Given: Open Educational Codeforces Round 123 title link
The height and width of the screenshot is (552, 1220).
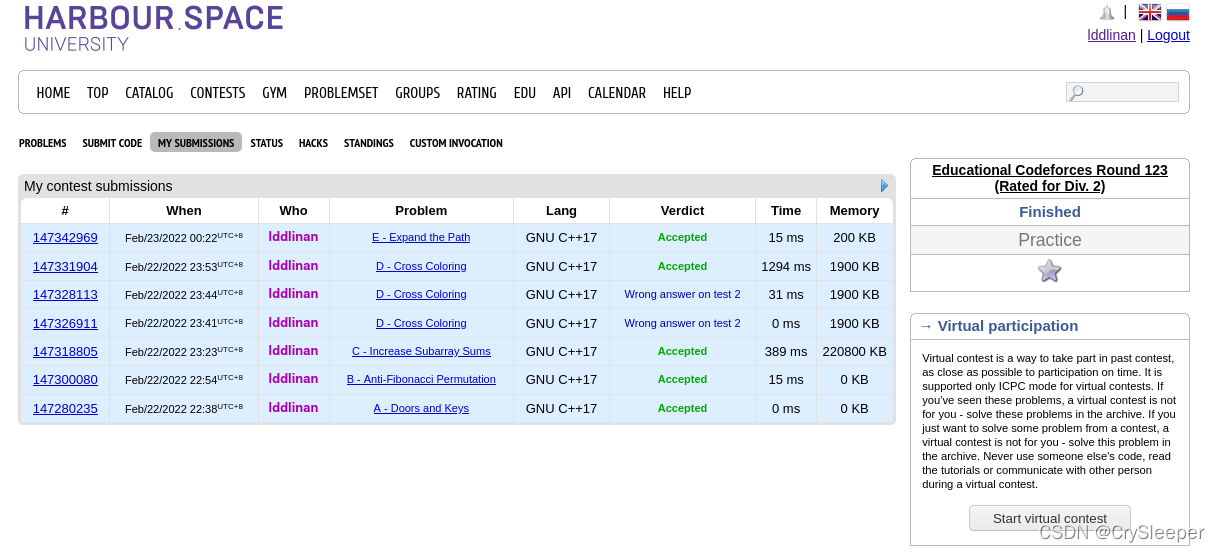Looking at the screenshot, I should (x=1050, y=178).
